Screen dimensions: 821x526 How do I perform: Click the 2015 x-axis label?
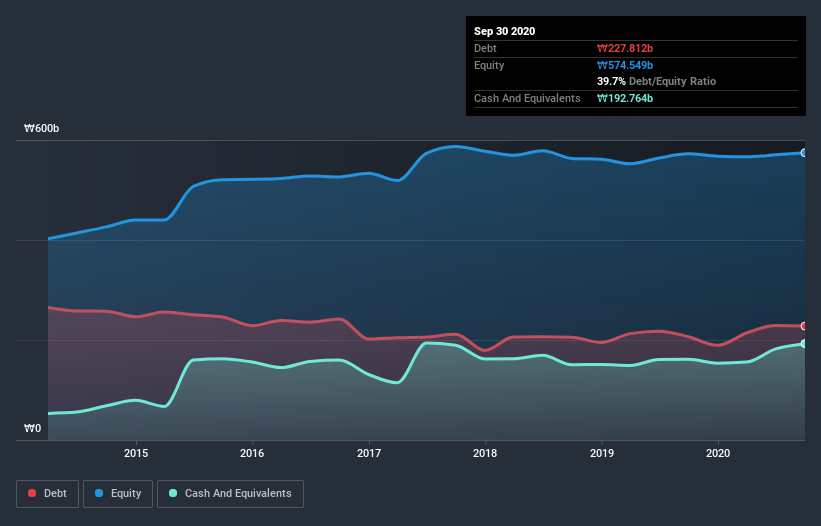[136, 453]
